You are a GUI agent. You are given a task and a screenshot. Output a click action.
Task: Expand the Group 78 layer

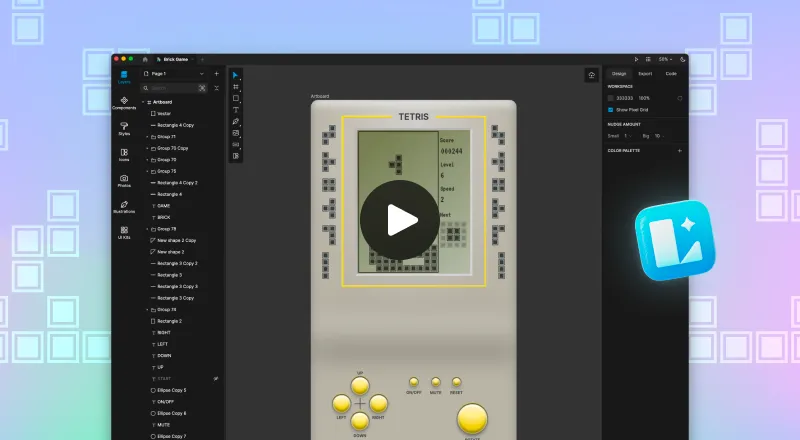tap(147, 229)
